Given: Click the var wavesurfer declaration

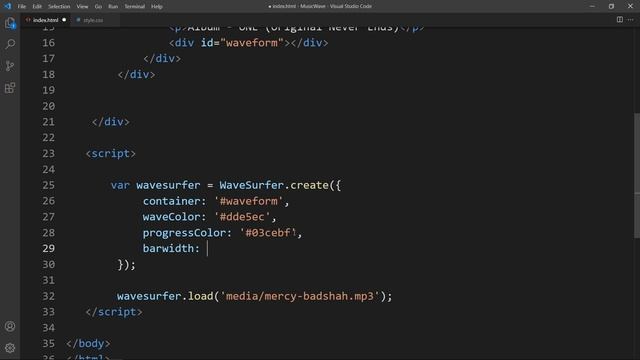Looking at the screenshot, I should 156,185.
